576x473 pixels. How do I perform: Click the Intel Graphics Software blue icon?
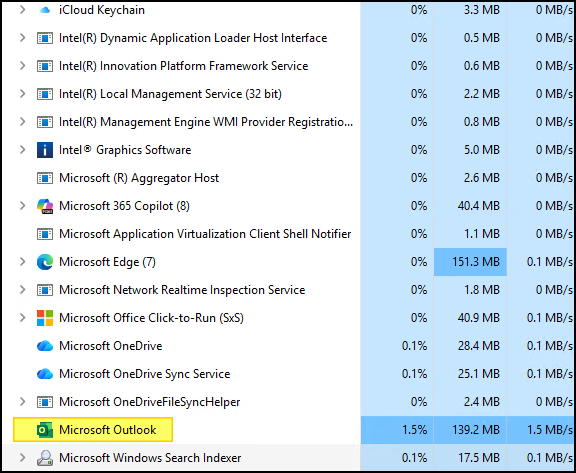(x=45, y=150)
